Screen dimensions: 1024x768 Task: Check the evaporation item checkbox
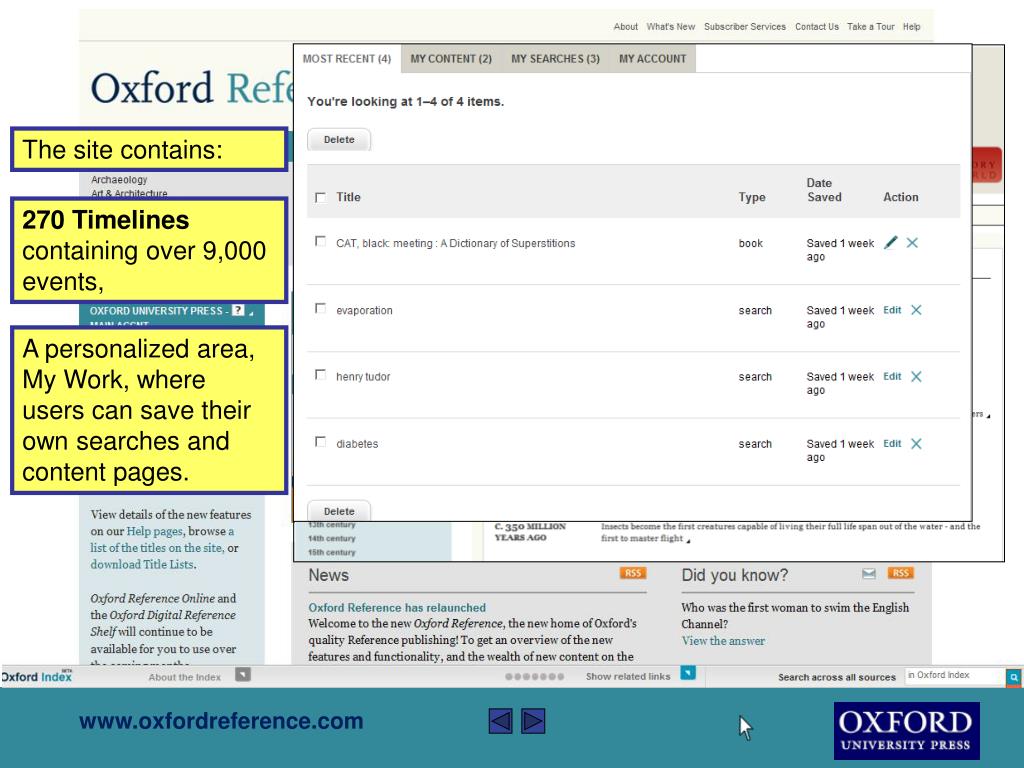pyautogui.click(x=320, y=308)
